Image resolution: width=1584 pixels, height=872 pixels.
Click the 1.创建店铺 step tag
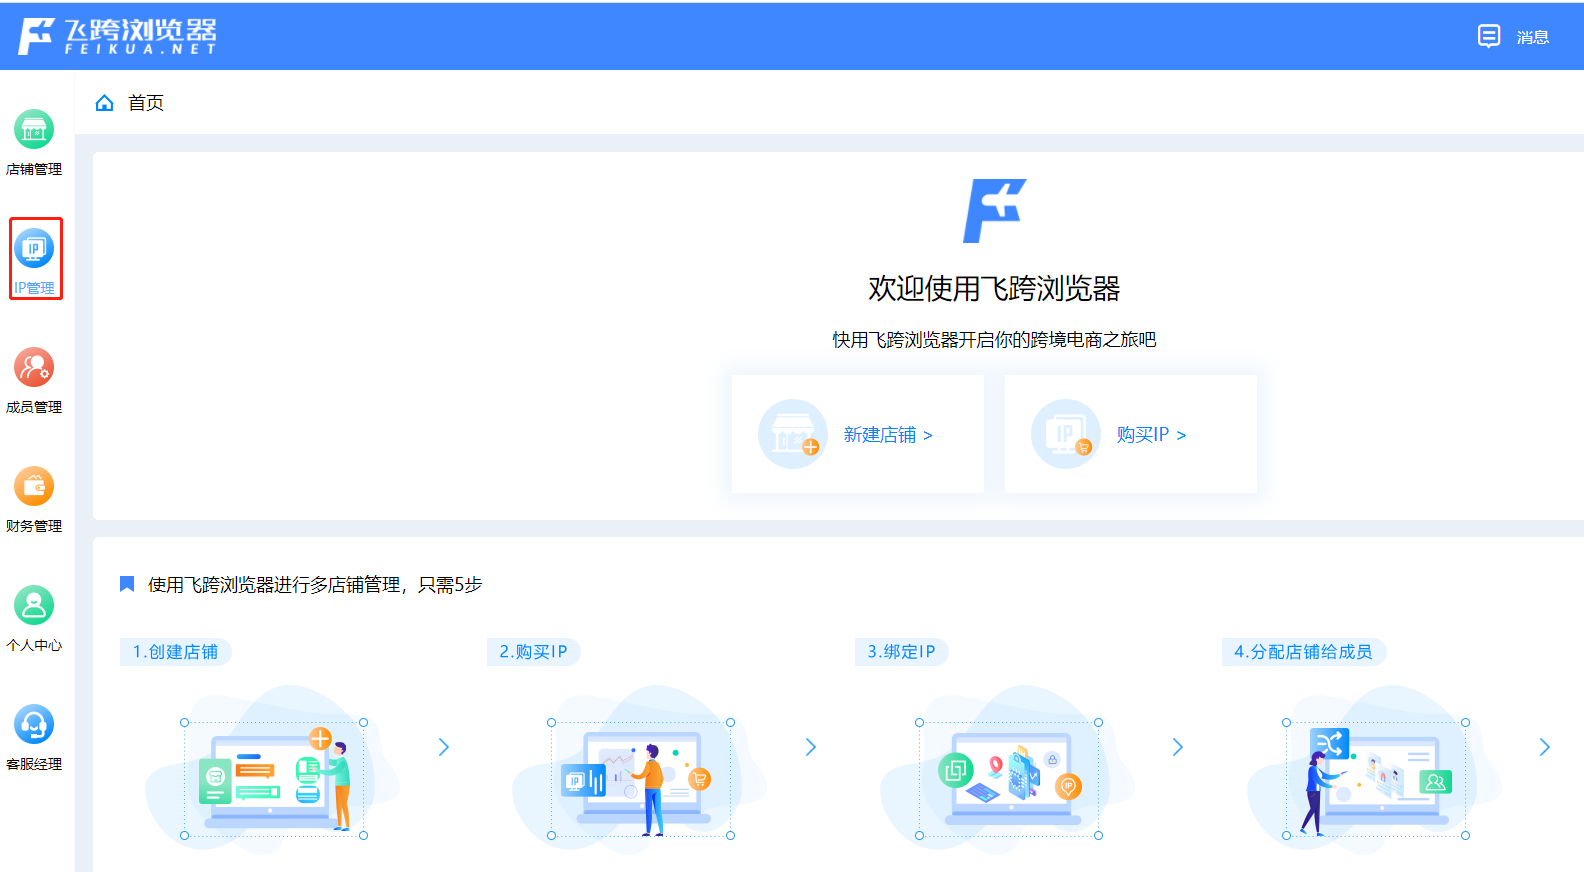tap(175, 652)
